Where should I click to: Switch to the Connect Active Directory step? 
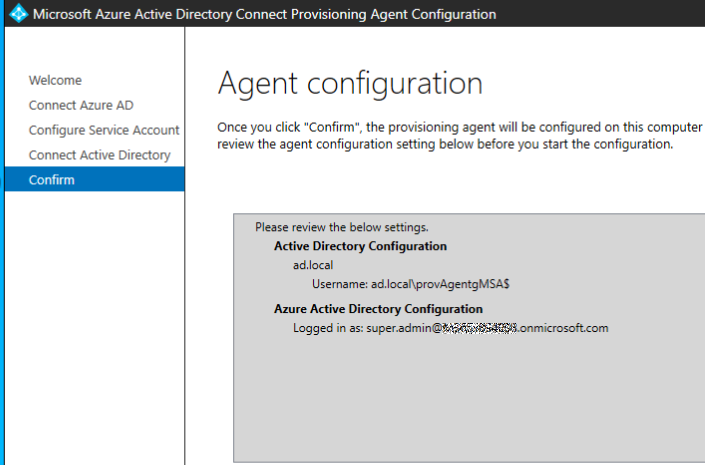pyautogui.click(x=99, y=155)
